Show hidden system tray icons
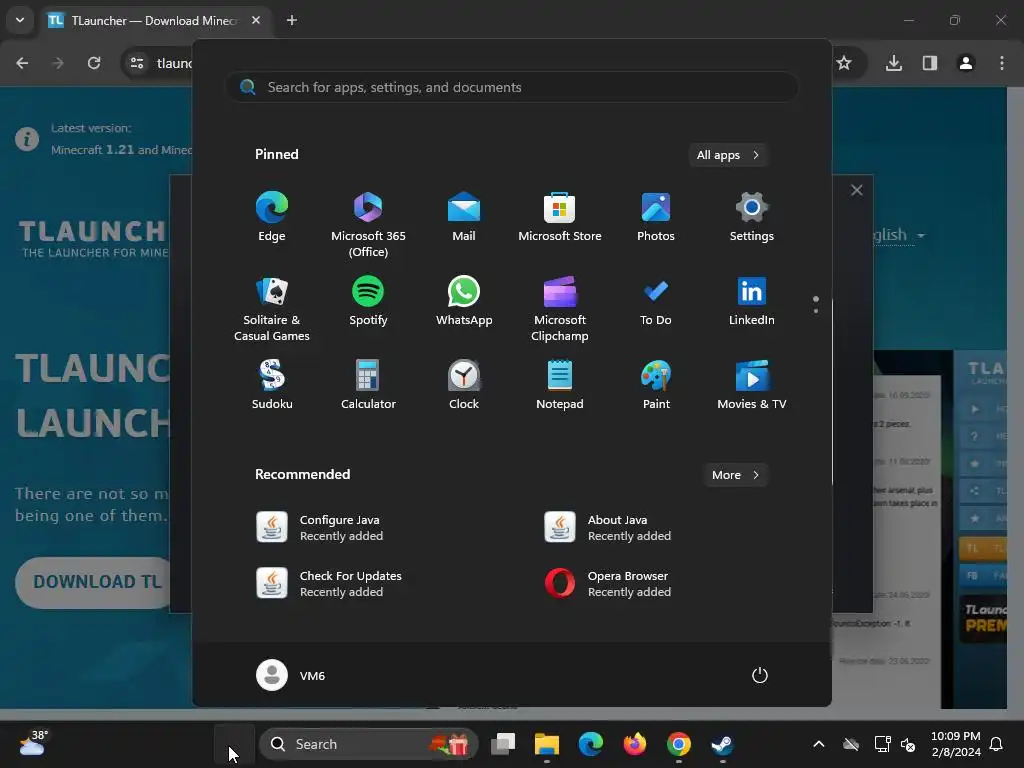The width and height of the screenshot is (1024, 768). (x=818, y=744)
